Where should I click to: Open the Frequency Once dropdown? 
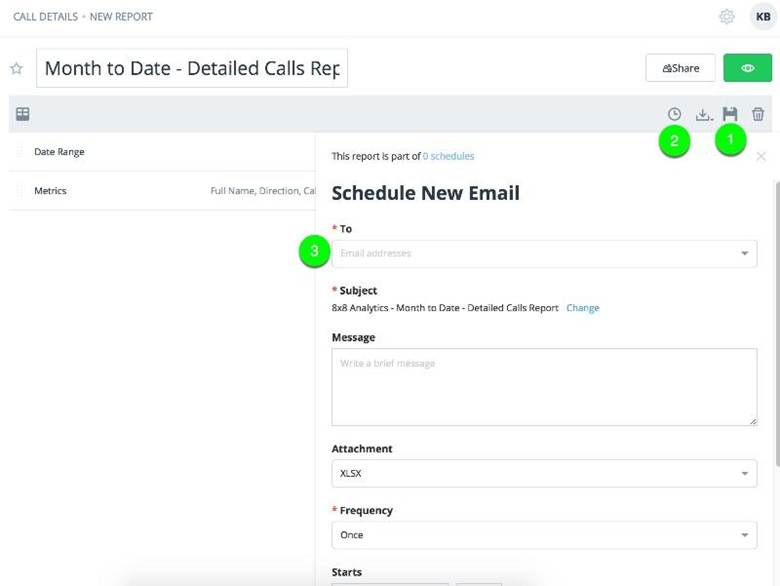click(744, 535)
